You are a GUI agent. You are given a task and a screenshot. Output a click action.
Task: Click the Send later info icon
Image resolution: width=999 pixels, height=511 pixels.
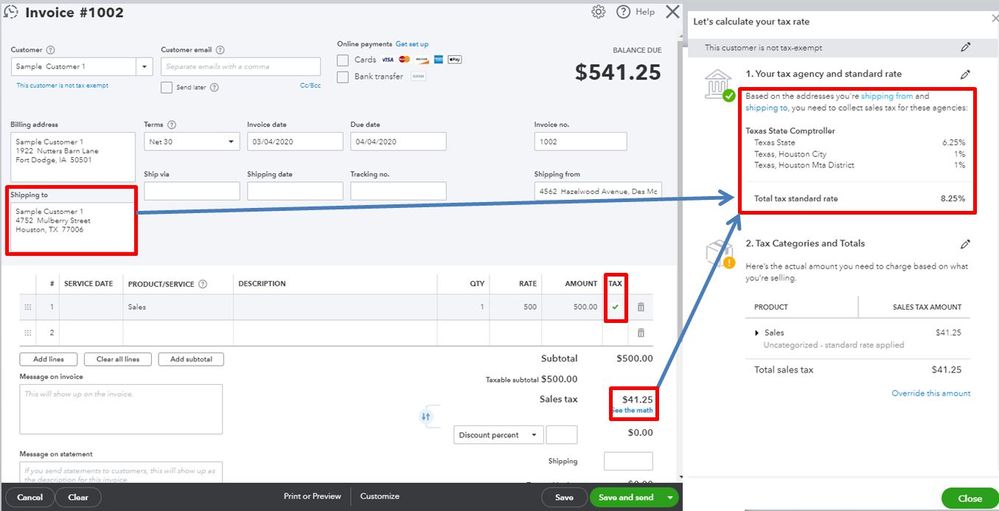tap(215, 87)
